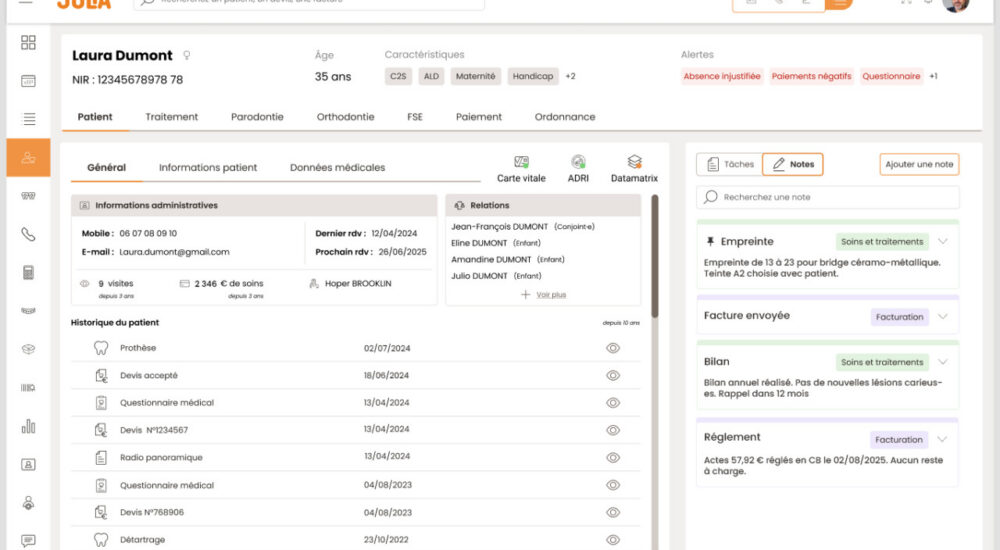1000x550 pixels.
Task: Open the phone icon in left sidebar
Action: pos(28,234)
